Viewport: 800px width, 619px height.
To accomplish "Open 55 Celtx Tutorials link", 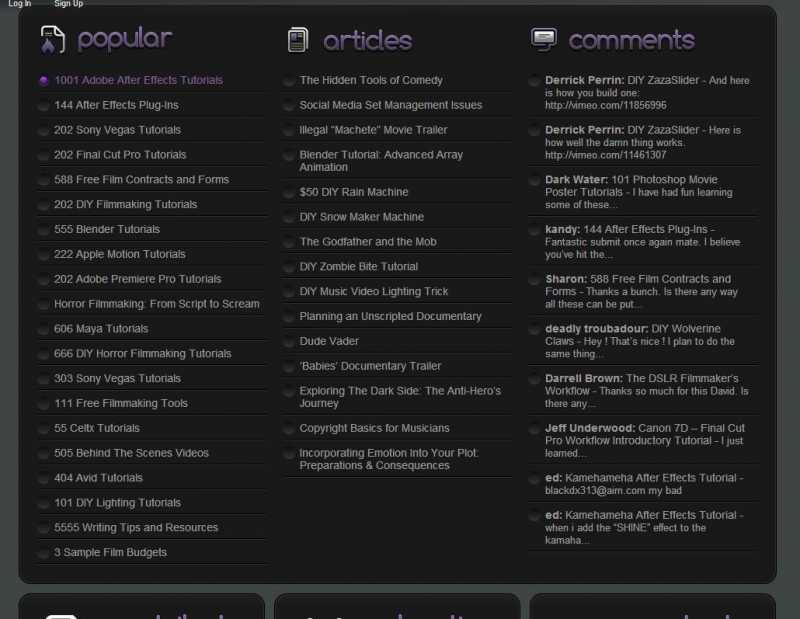I will pos(97,428).
